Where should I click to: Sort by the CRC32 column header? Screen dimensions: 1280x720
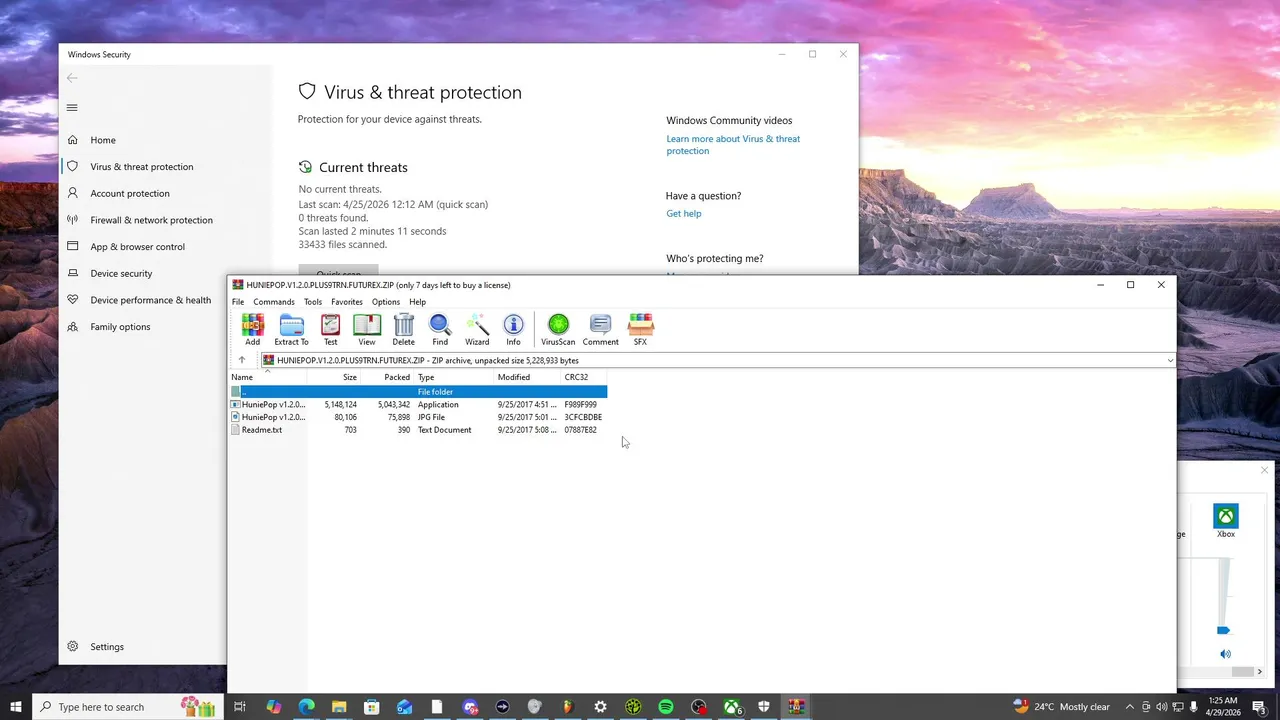click(584, 377)
